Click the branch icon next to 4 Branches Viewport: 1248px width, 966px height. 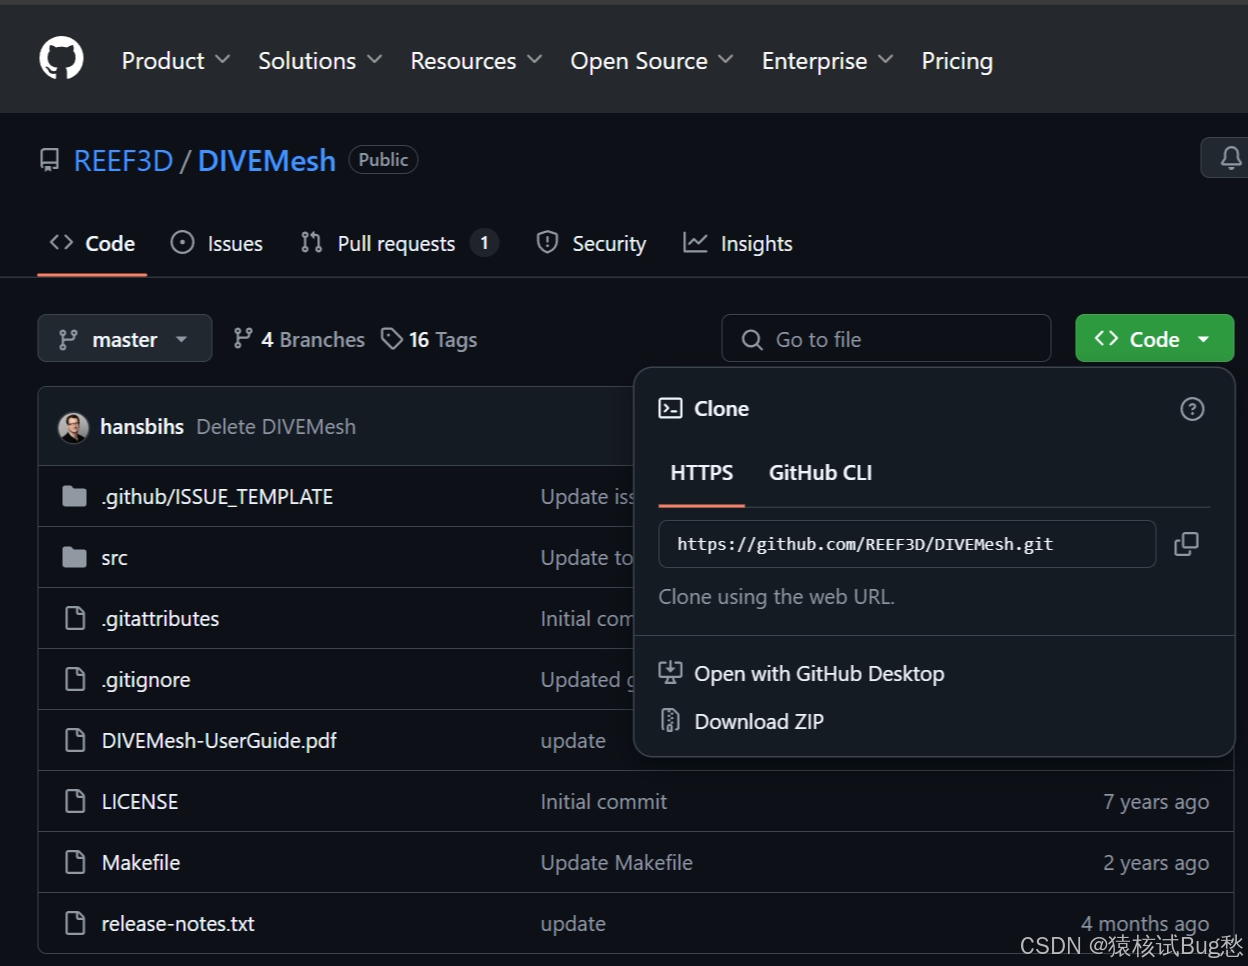tap(243, 339)
